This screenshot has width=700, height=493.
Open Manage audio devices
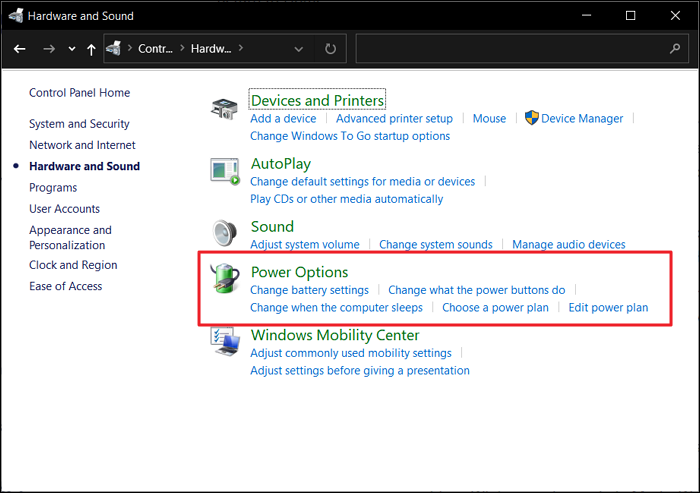pyautogui.click(x=568, y=244)
